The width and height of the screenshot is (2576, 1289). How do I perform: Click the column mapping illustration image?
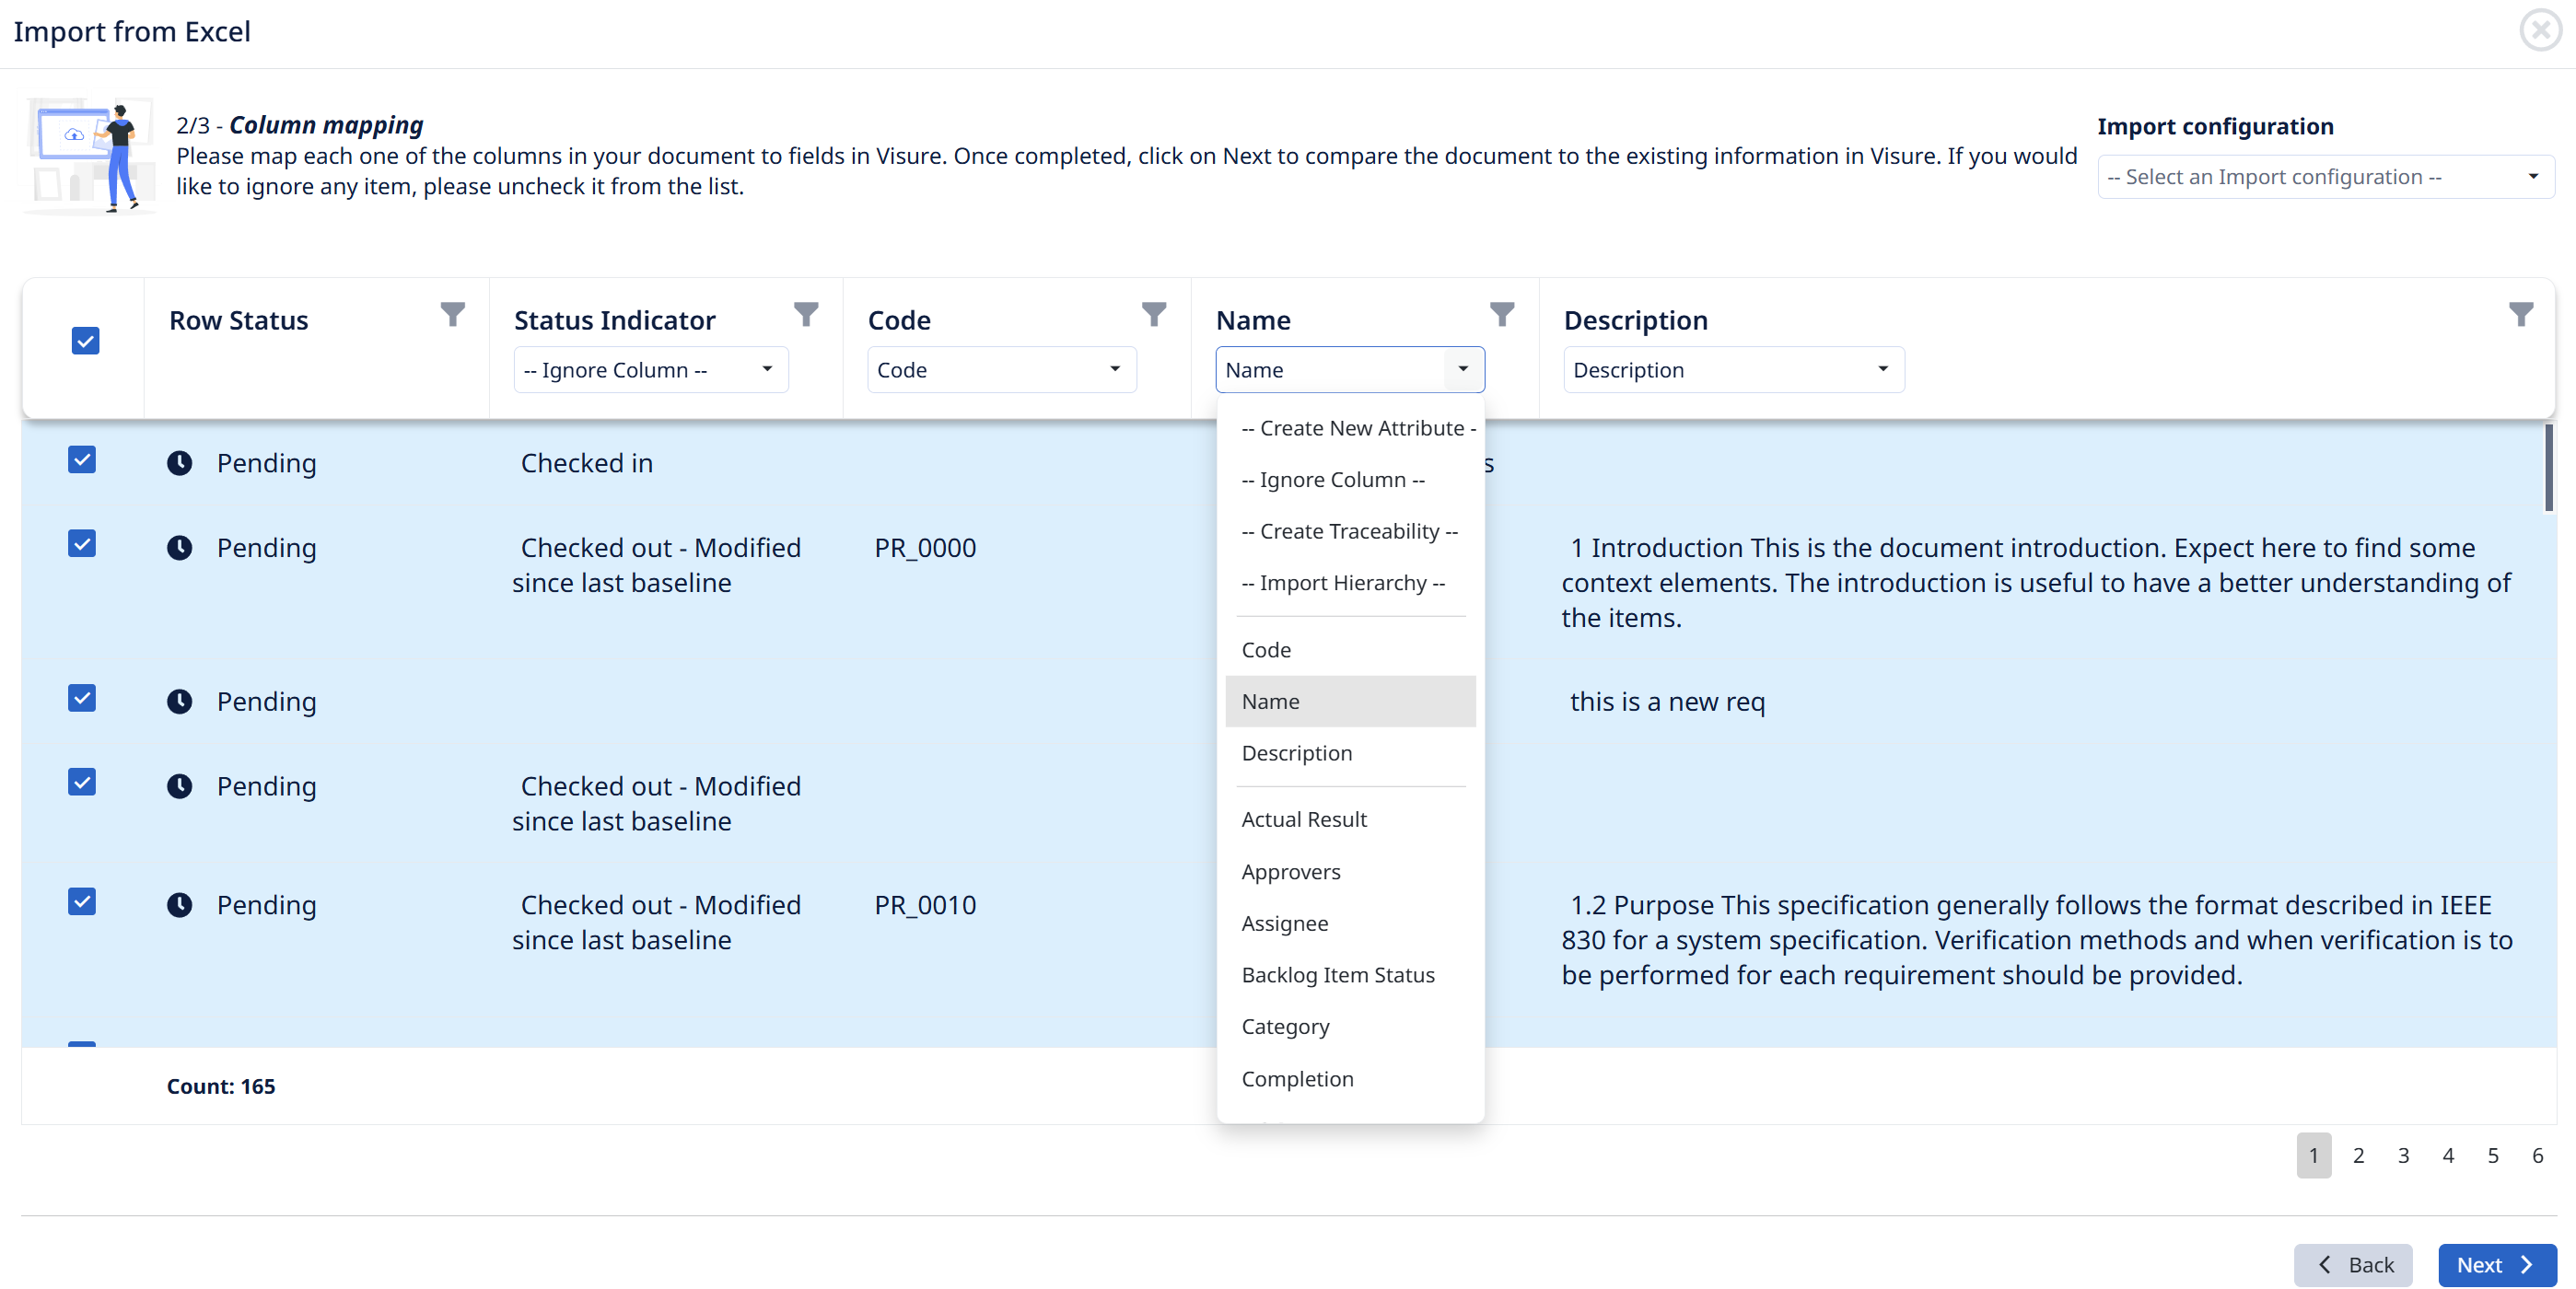90,155
